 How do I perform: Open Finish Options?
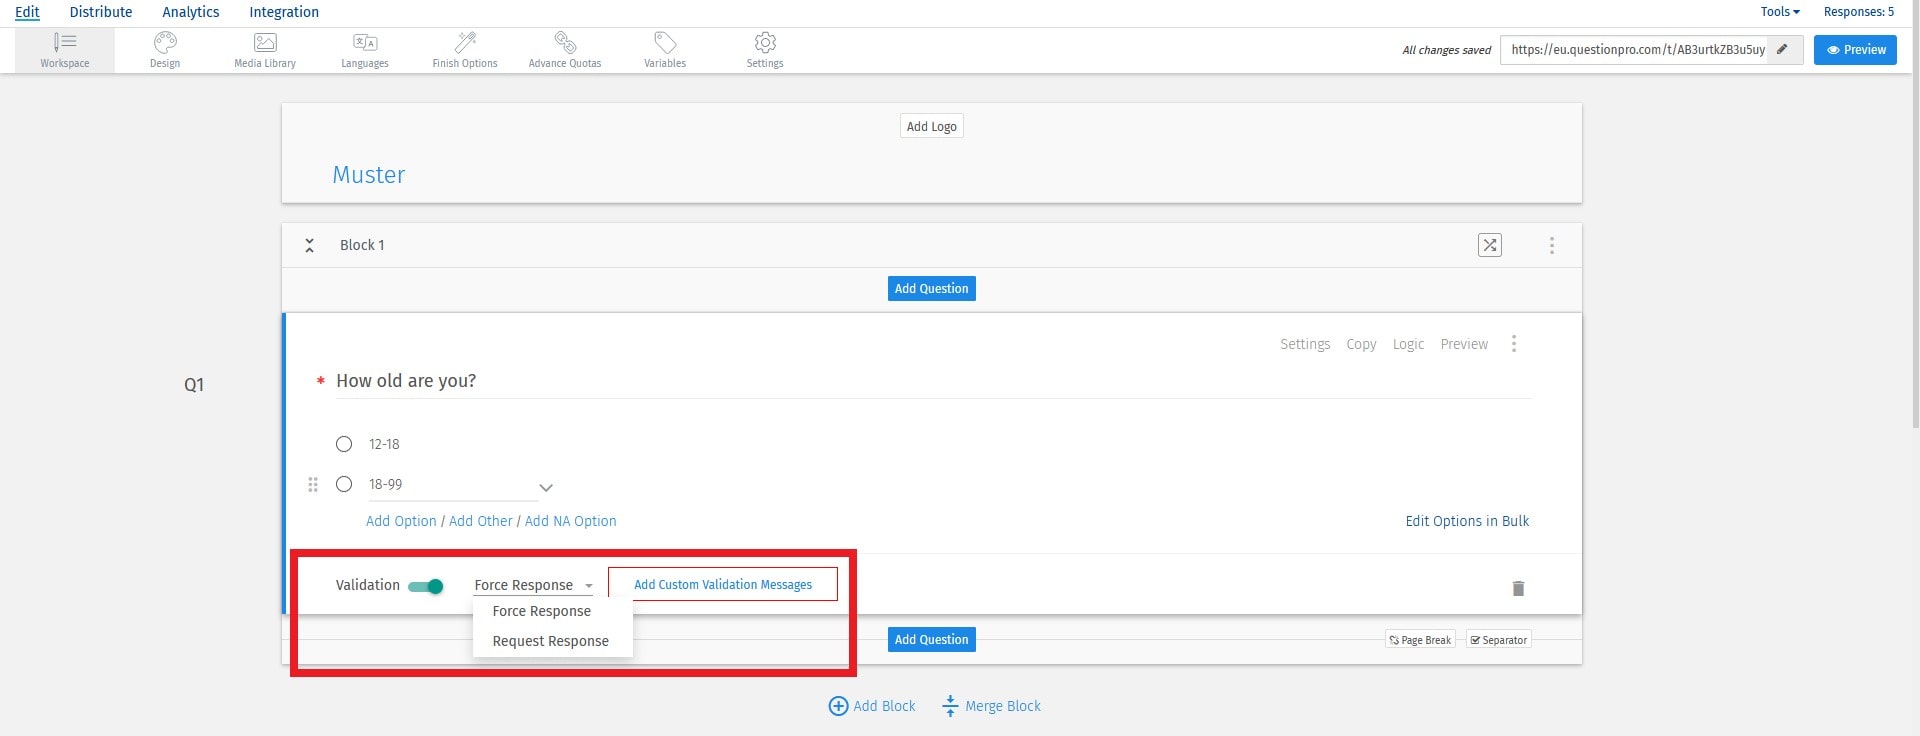[x=465, y=49]
